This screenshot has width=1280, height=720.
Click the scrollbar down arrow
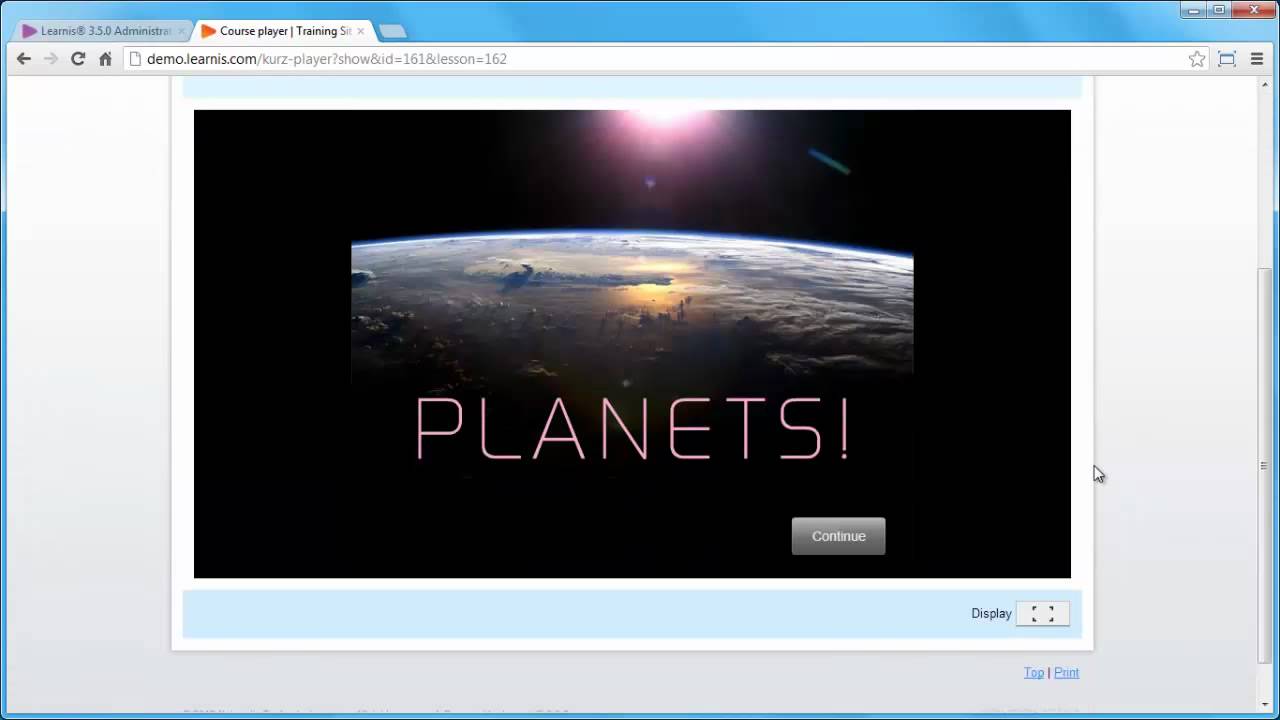pyautogui.click(x=1264, y=703)
